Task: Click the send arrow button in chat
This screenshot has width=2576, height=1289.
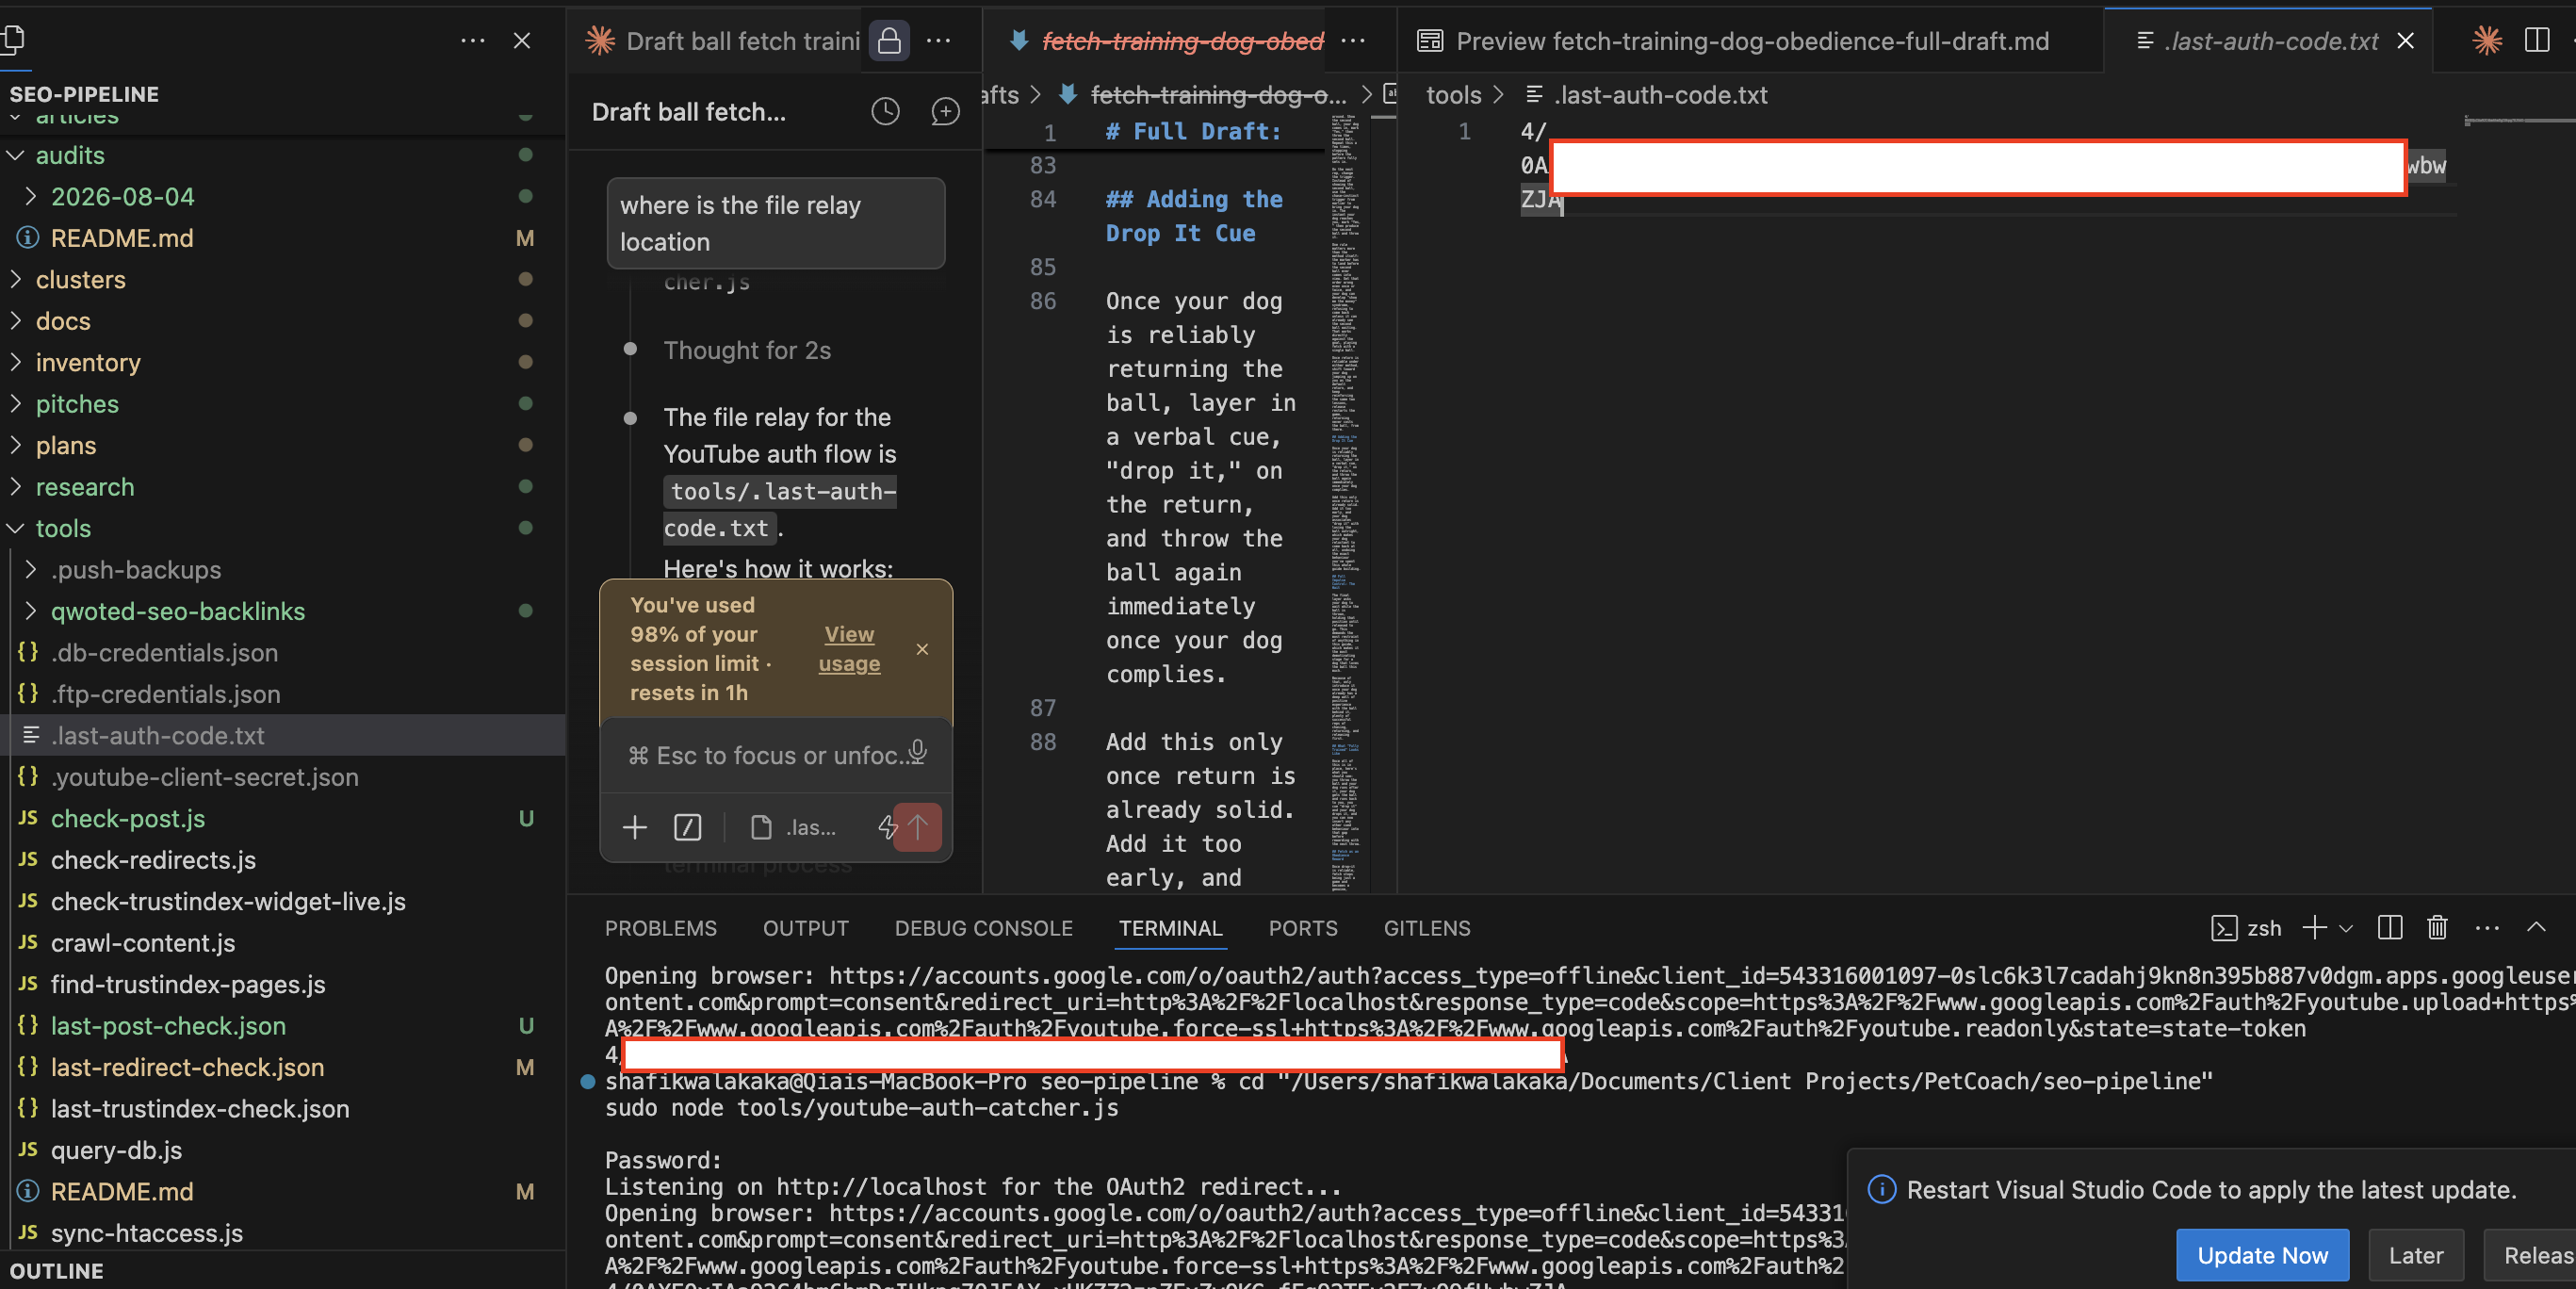Action: [x=917, y=827]
